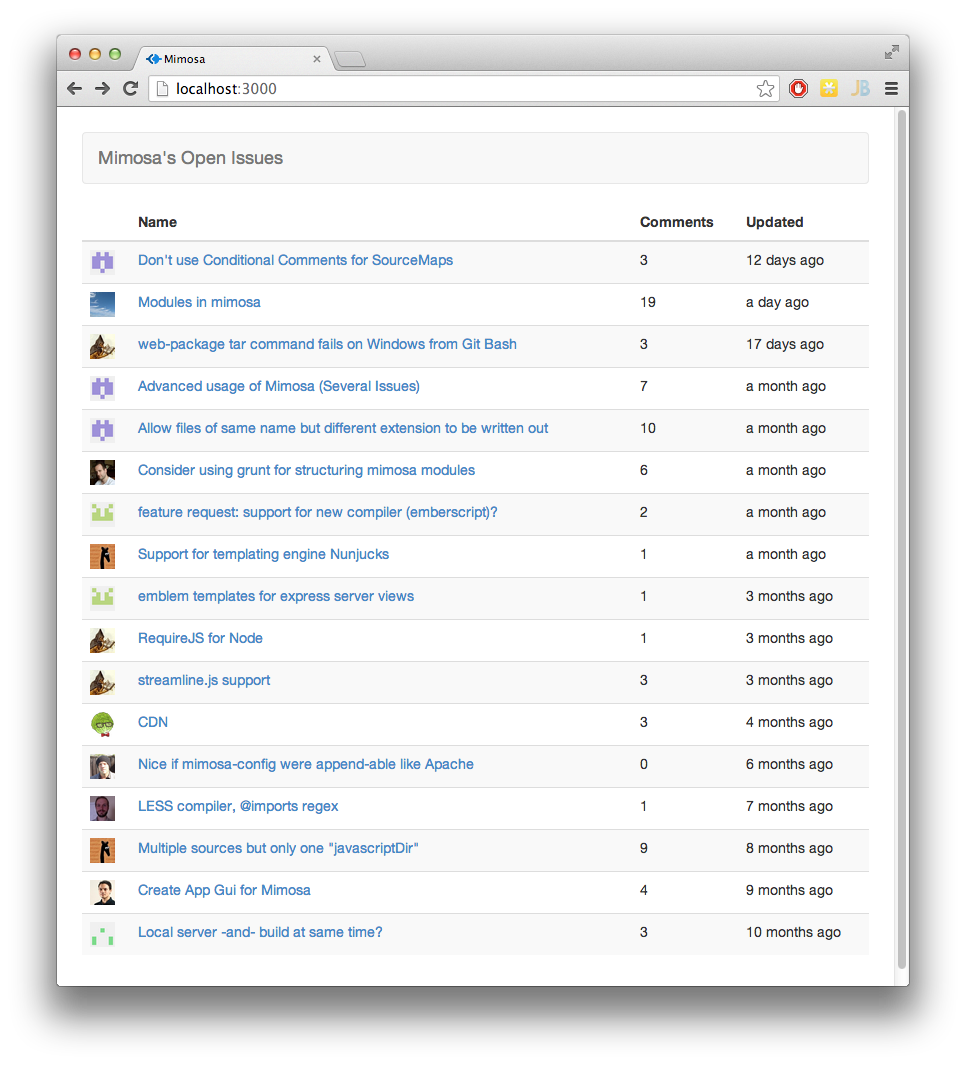This screenshot has height=1065, width=966.
Task: Select the Mimosa browser tab
Action: click(x=231, y=59)
